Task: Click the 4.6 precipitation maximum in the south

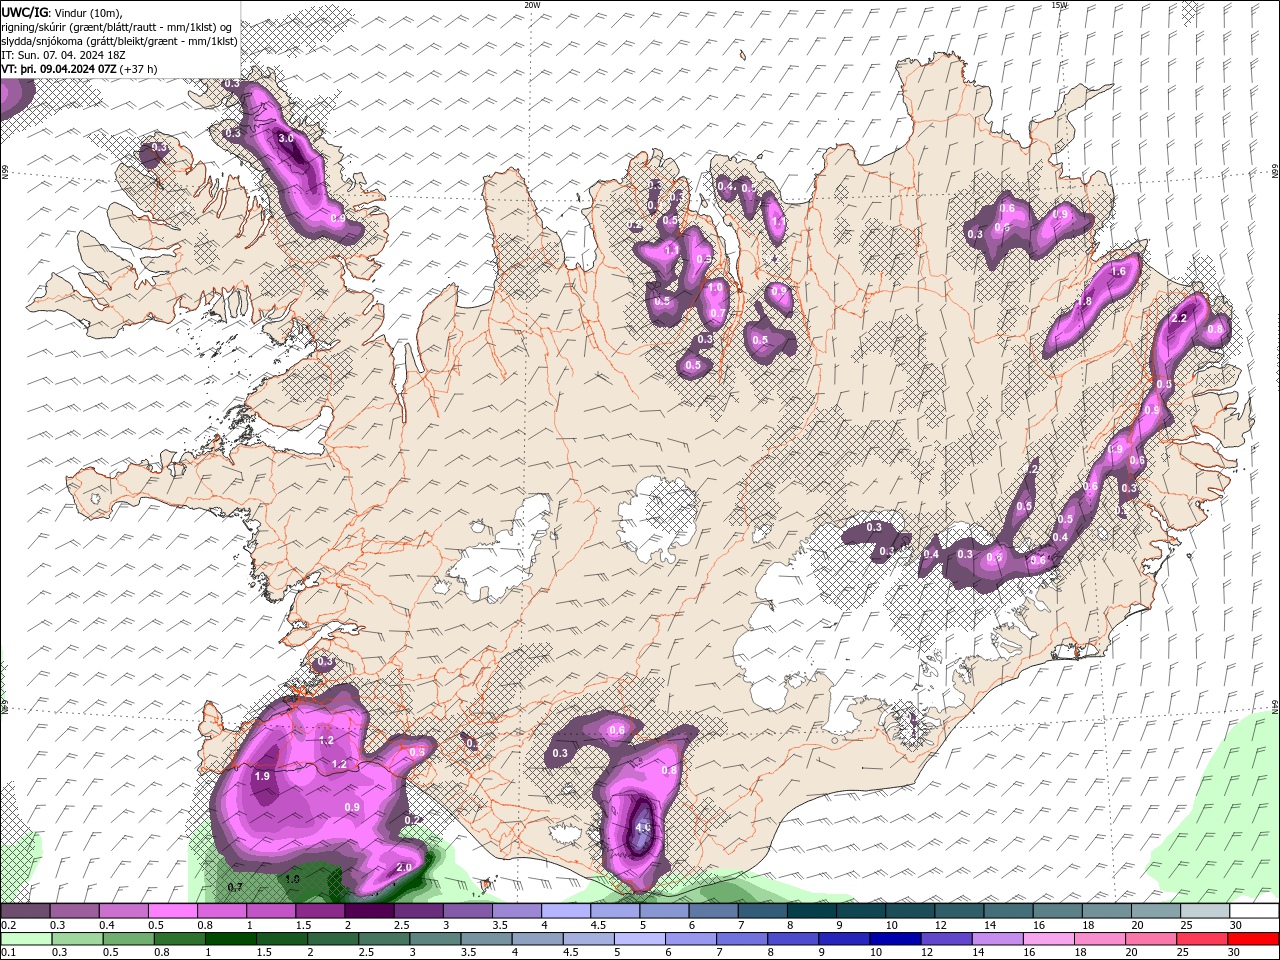Action: click(x=643, y=827)
